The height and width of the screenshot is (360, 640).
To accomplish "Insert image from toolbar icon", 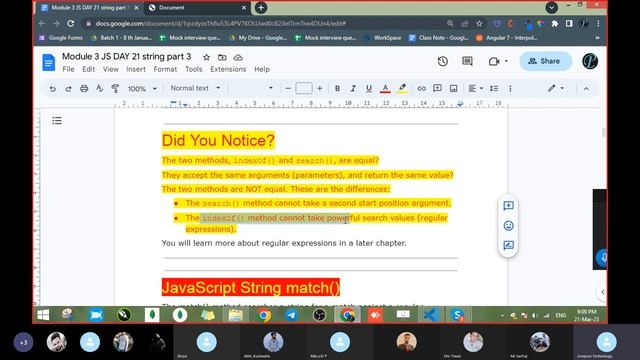I will point(453,88).
